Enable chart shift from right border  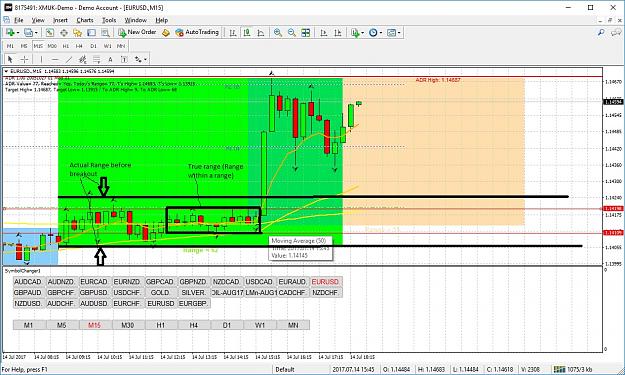(x=338, y=33)
